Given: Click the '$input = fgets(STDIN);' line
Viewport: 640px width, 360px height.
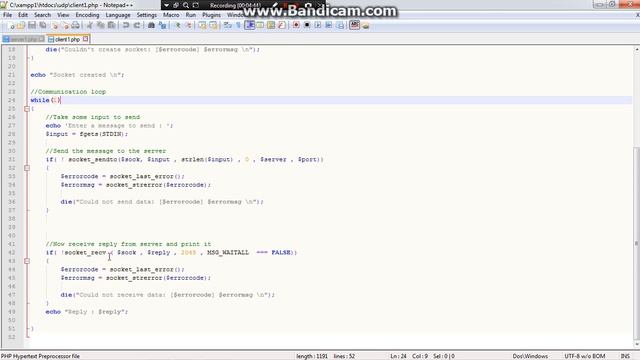Looking at the screenshot, I should 87,134.
